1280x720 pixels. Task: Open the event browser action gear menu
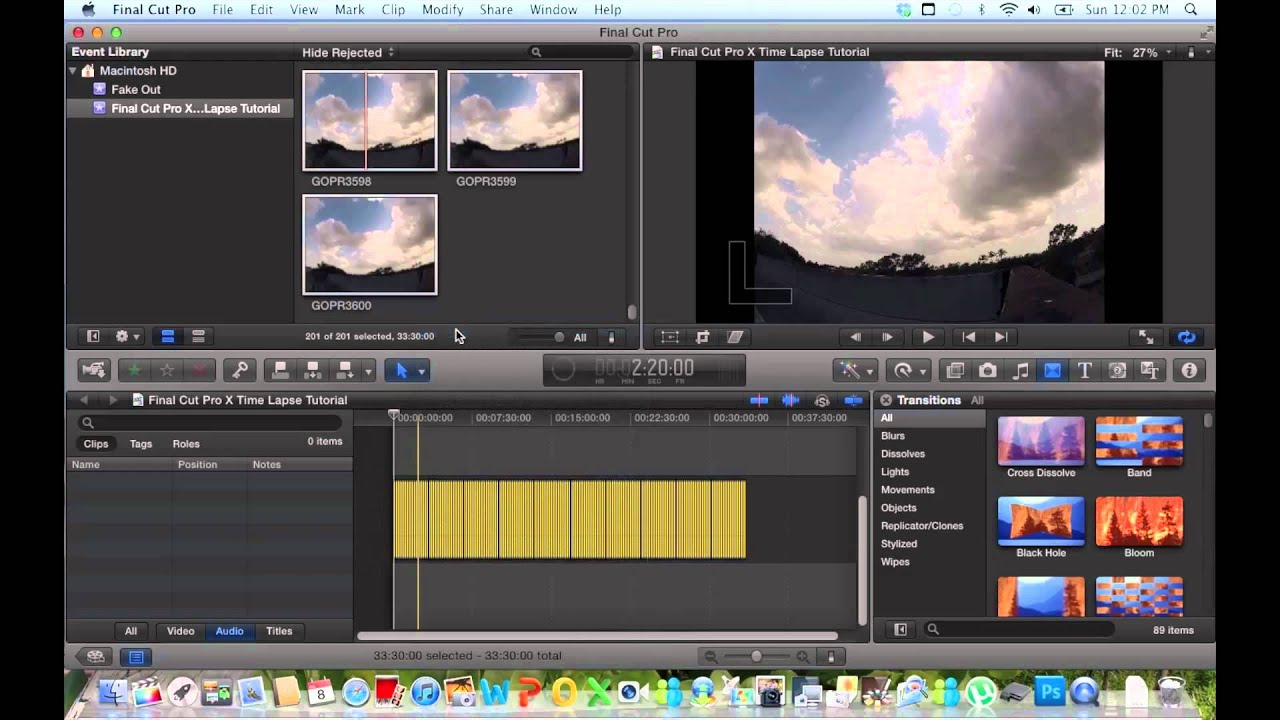pyautogui.click(x=127, y=337)
